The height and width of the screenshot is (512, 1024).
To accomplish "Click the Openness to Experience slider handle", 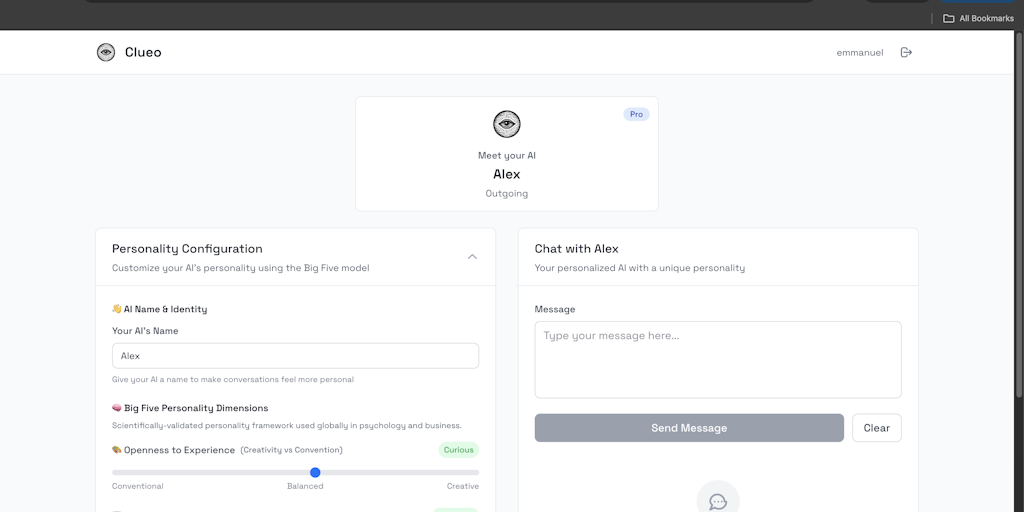I will [315, 472].
